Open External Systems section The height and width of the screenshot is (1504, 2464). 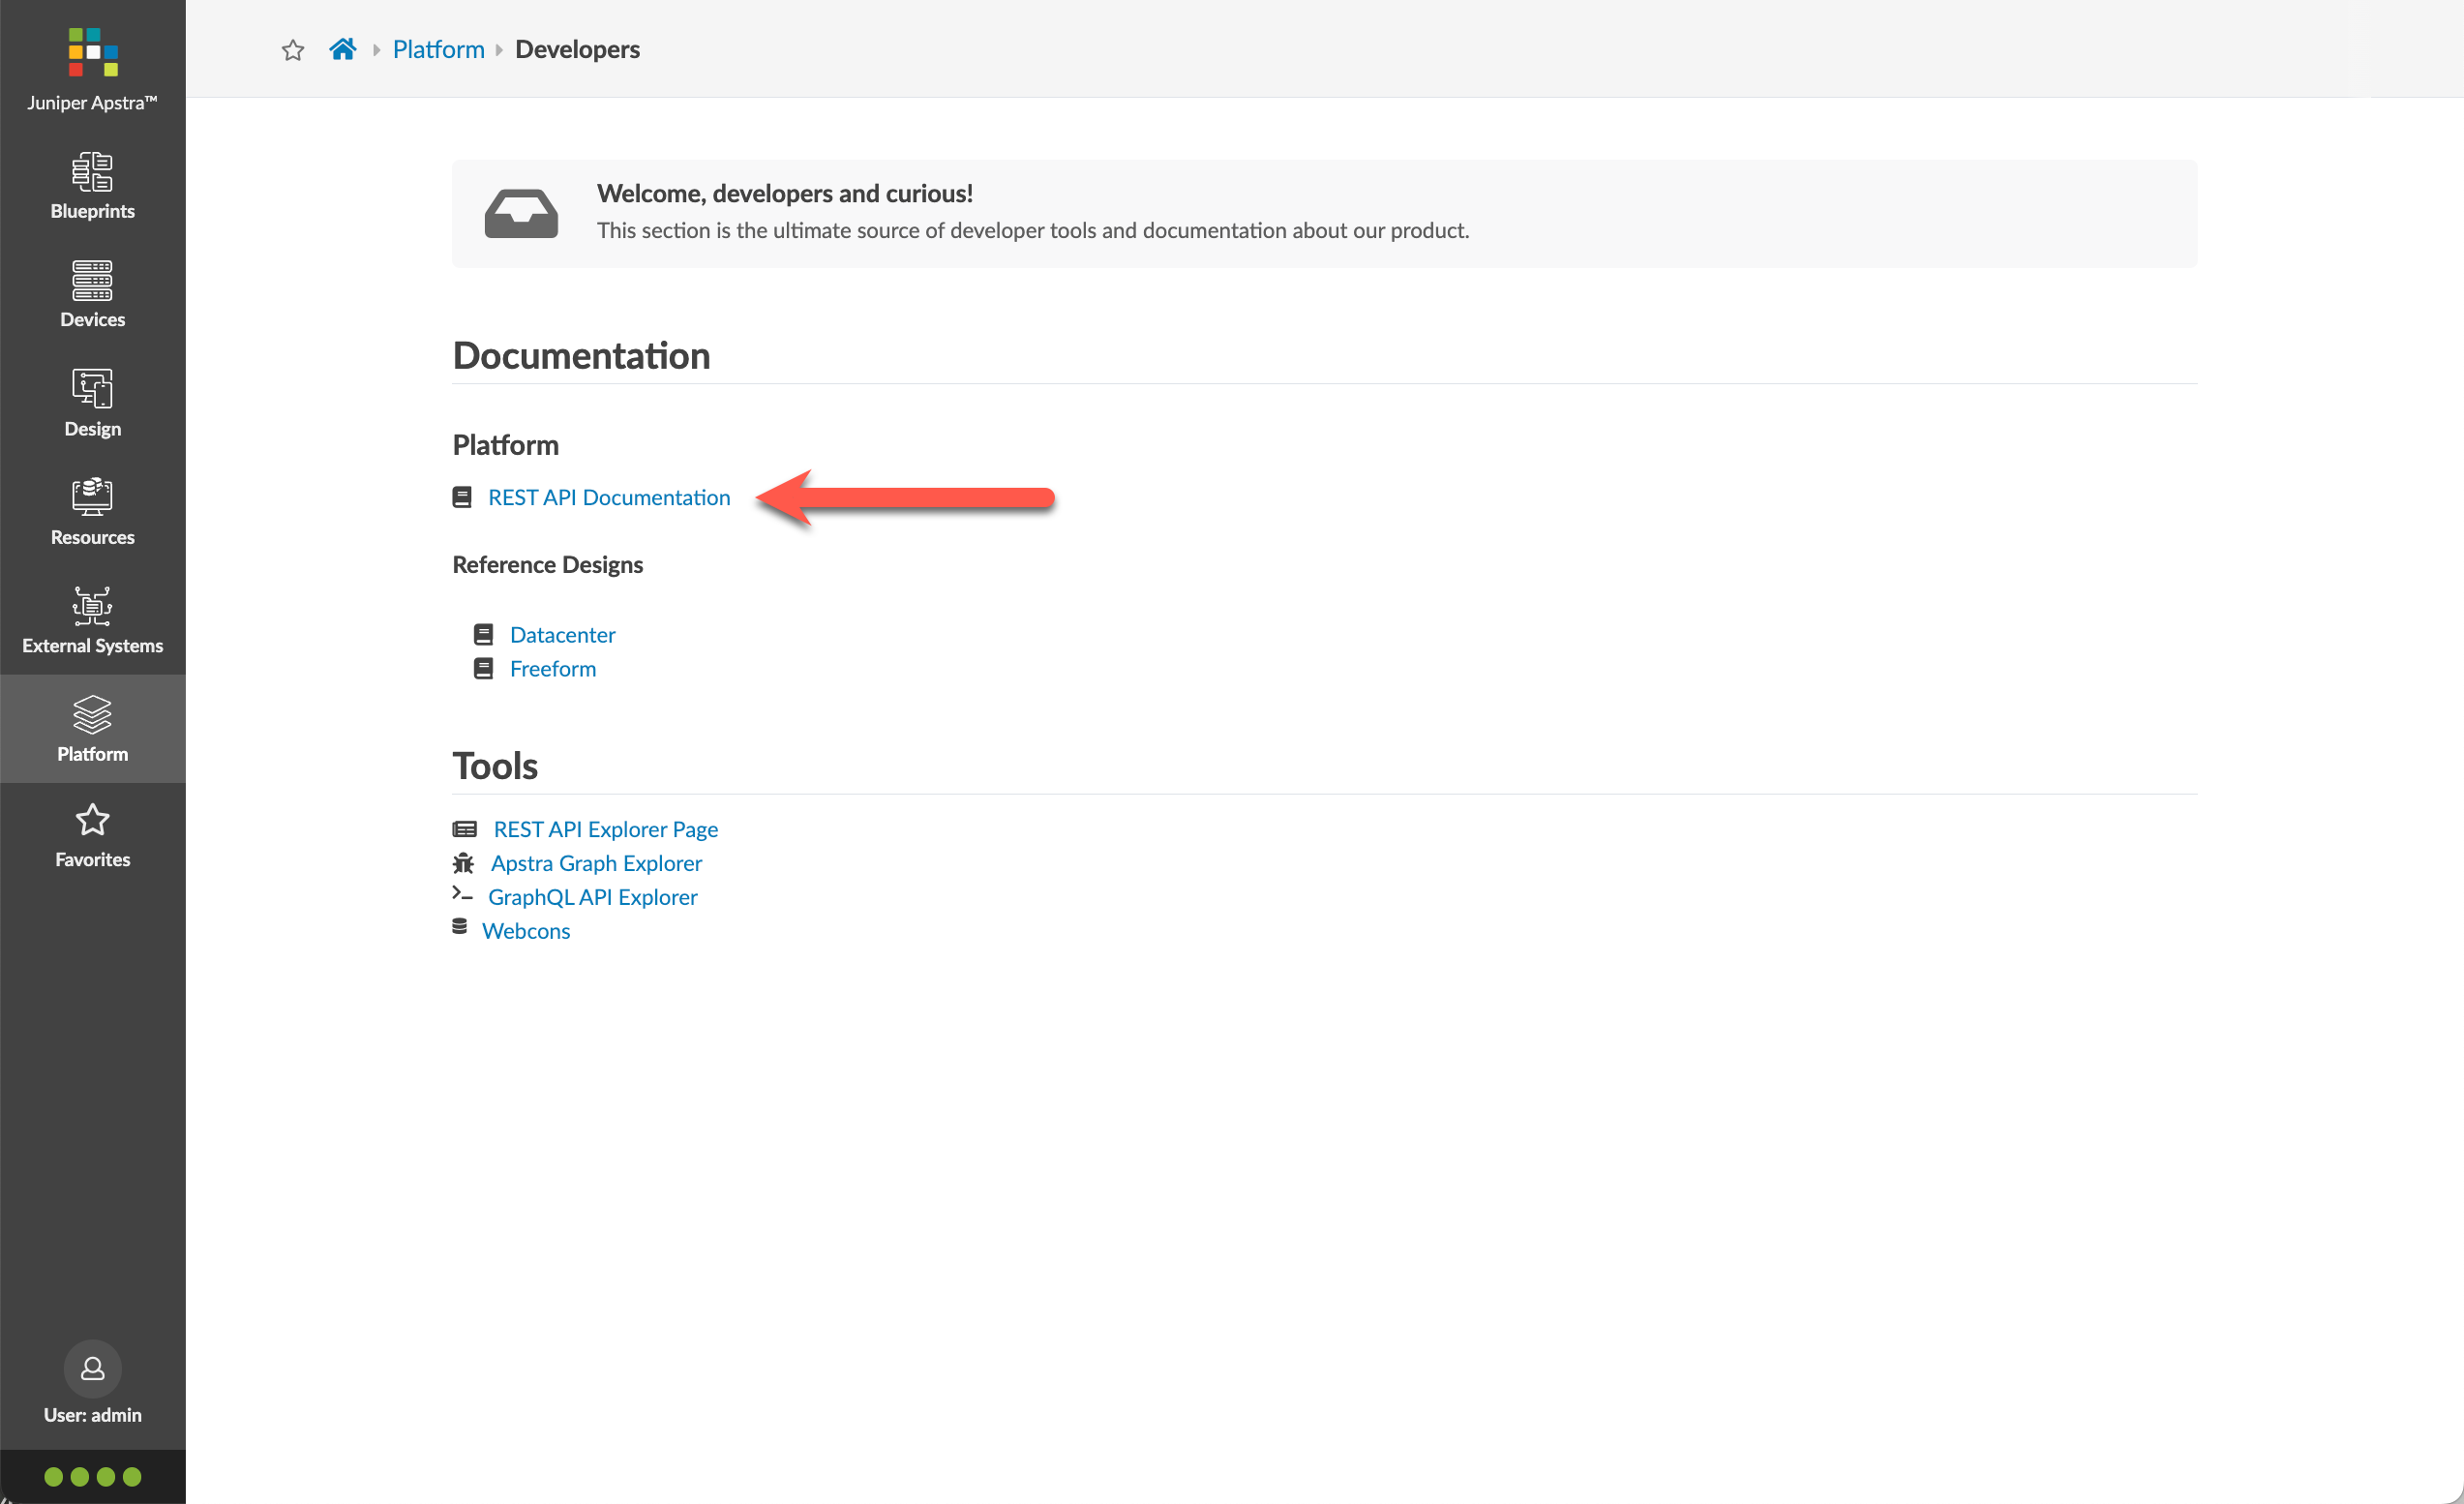pos(92,620)
